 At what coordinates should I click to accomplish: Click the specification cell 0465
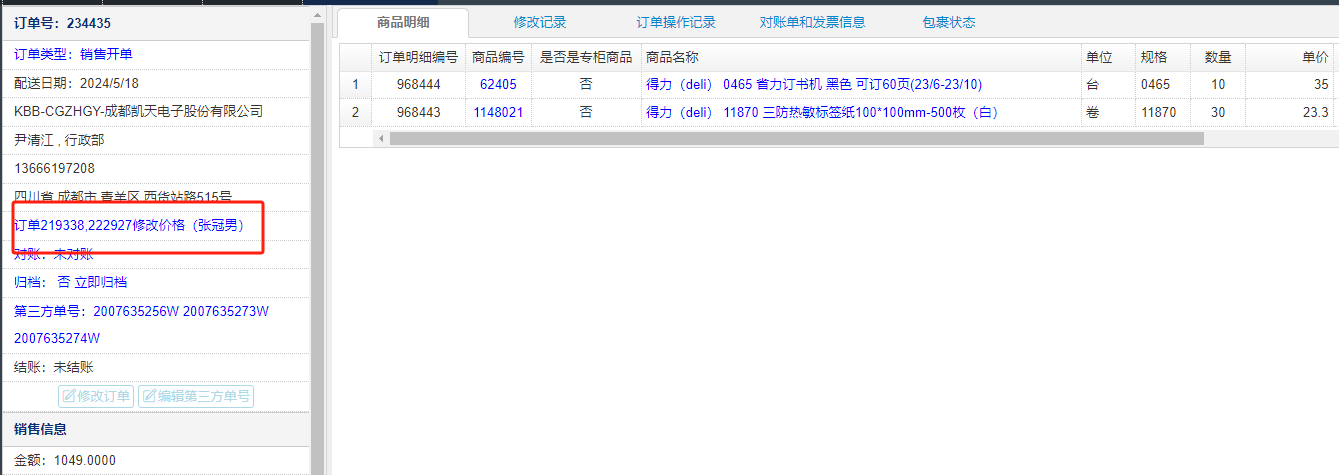coord(1162,85)
